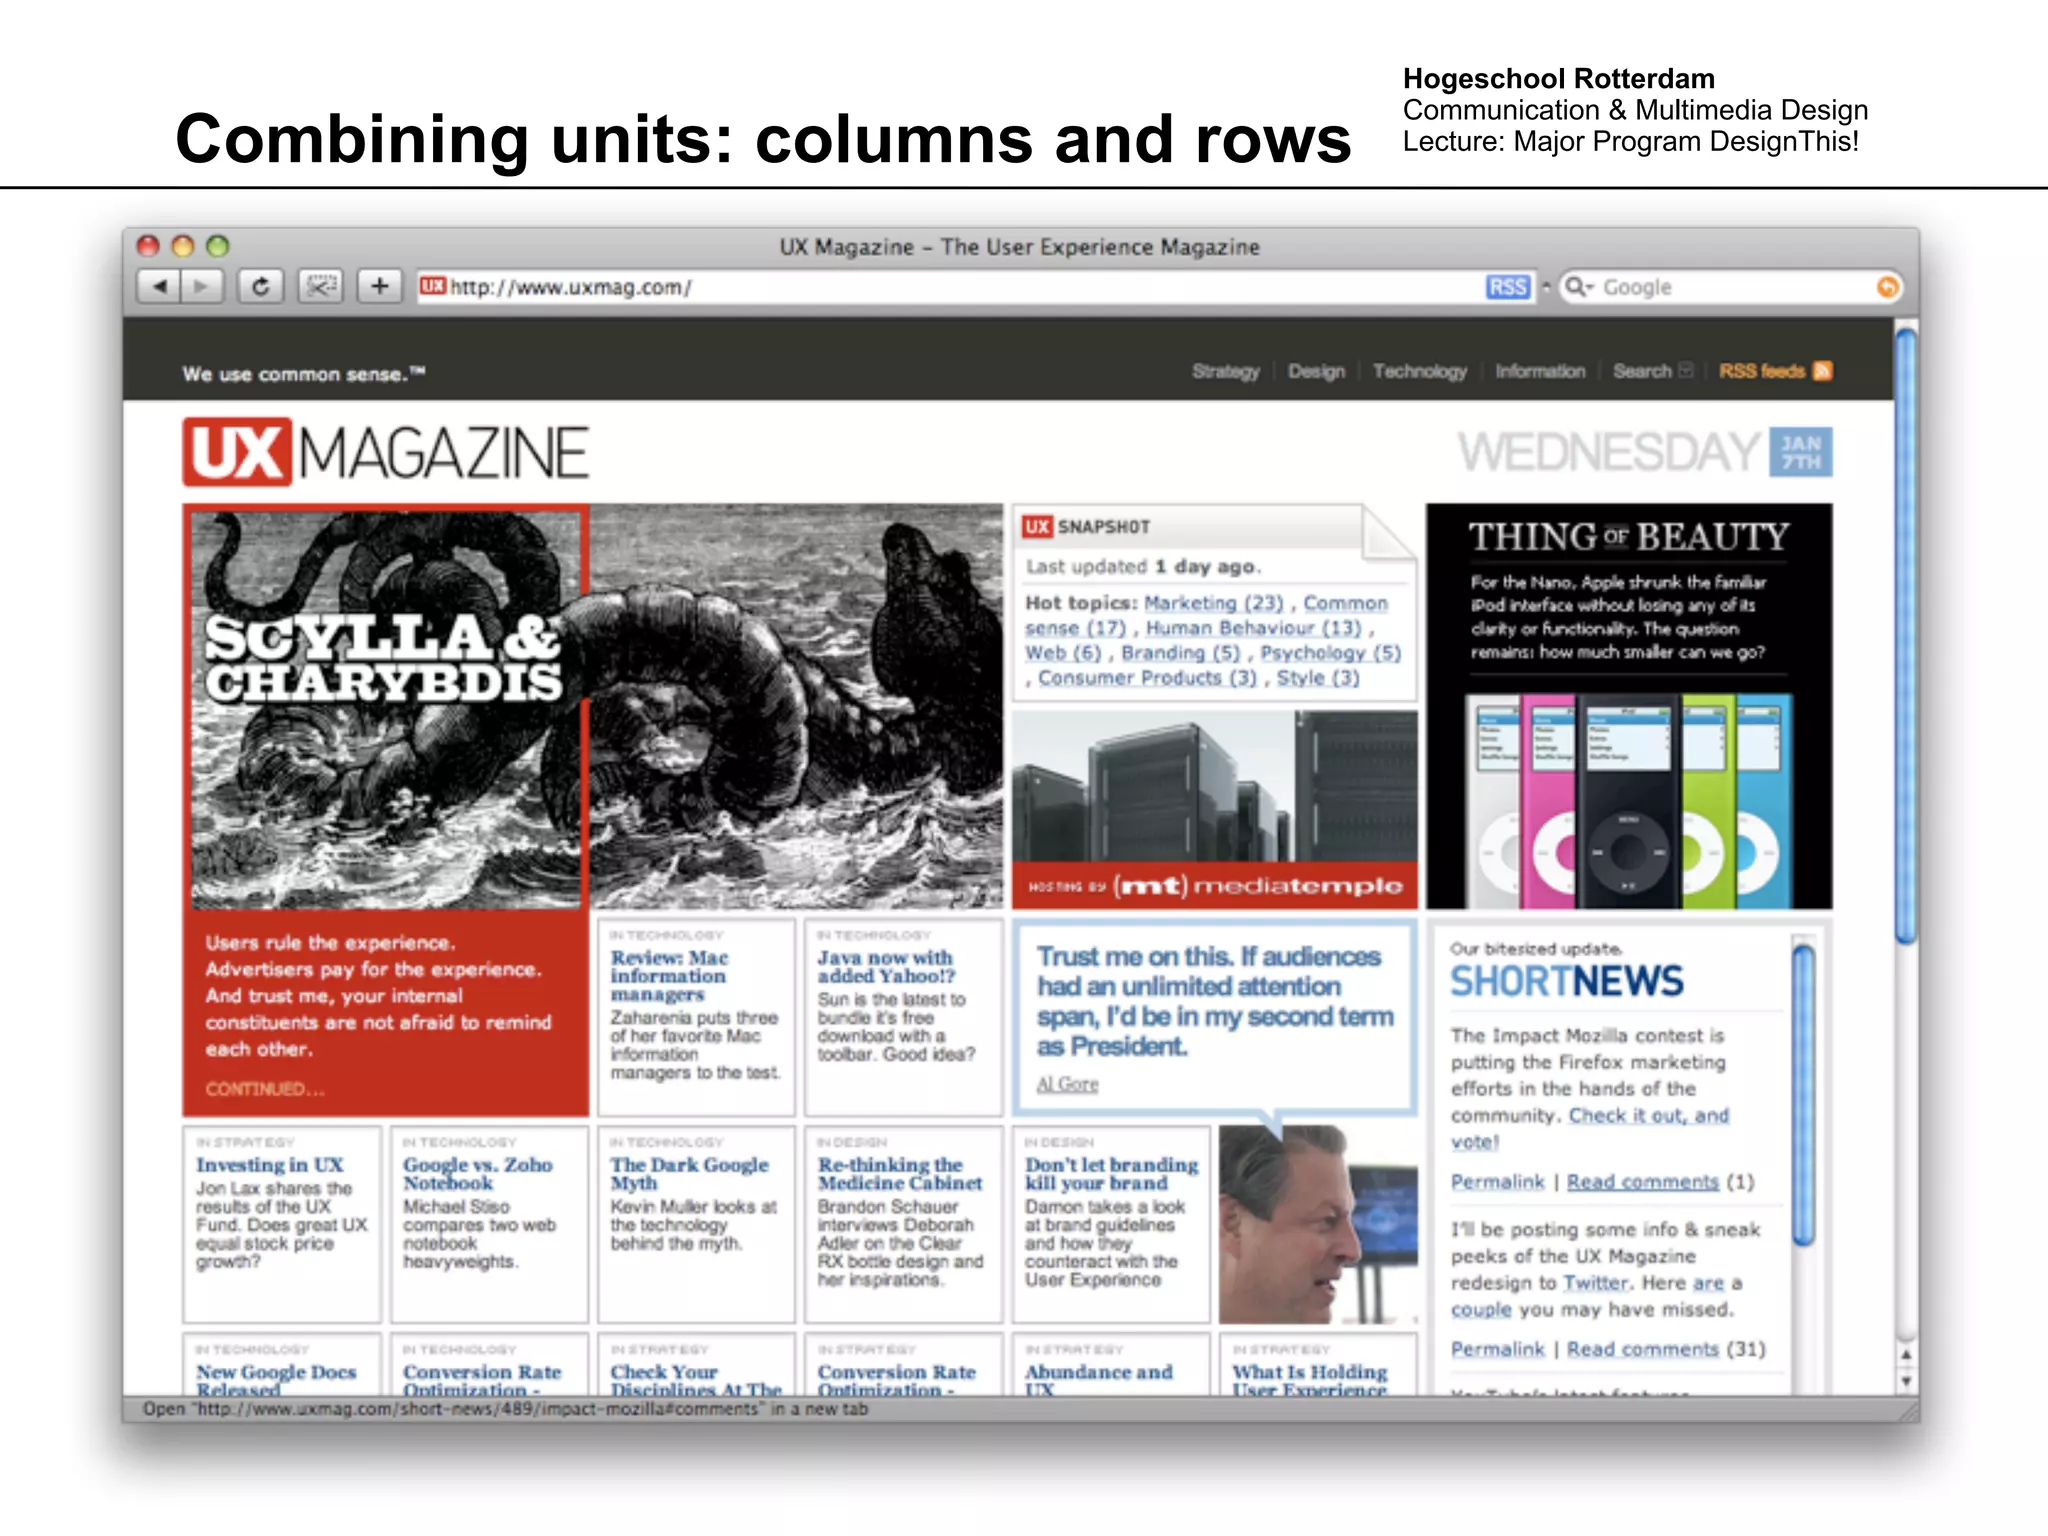Open the Check Your Disciplines article
The width and height of the screenshot is (2048, 1536).
pyautogui.click(x=696, y=1380)
